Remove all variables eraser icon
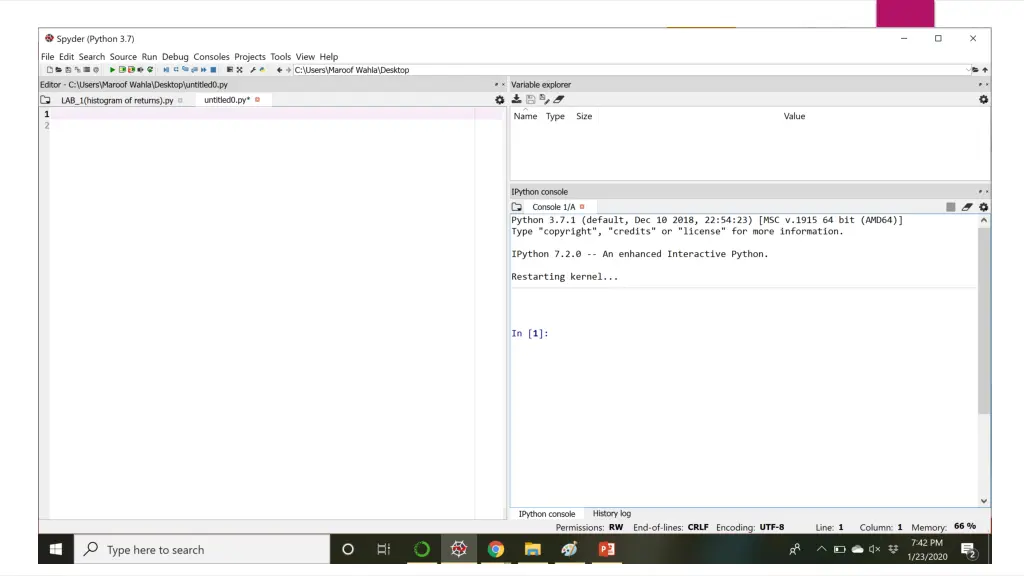Viewport: 1024px width, 576px height. pos(558,99)
